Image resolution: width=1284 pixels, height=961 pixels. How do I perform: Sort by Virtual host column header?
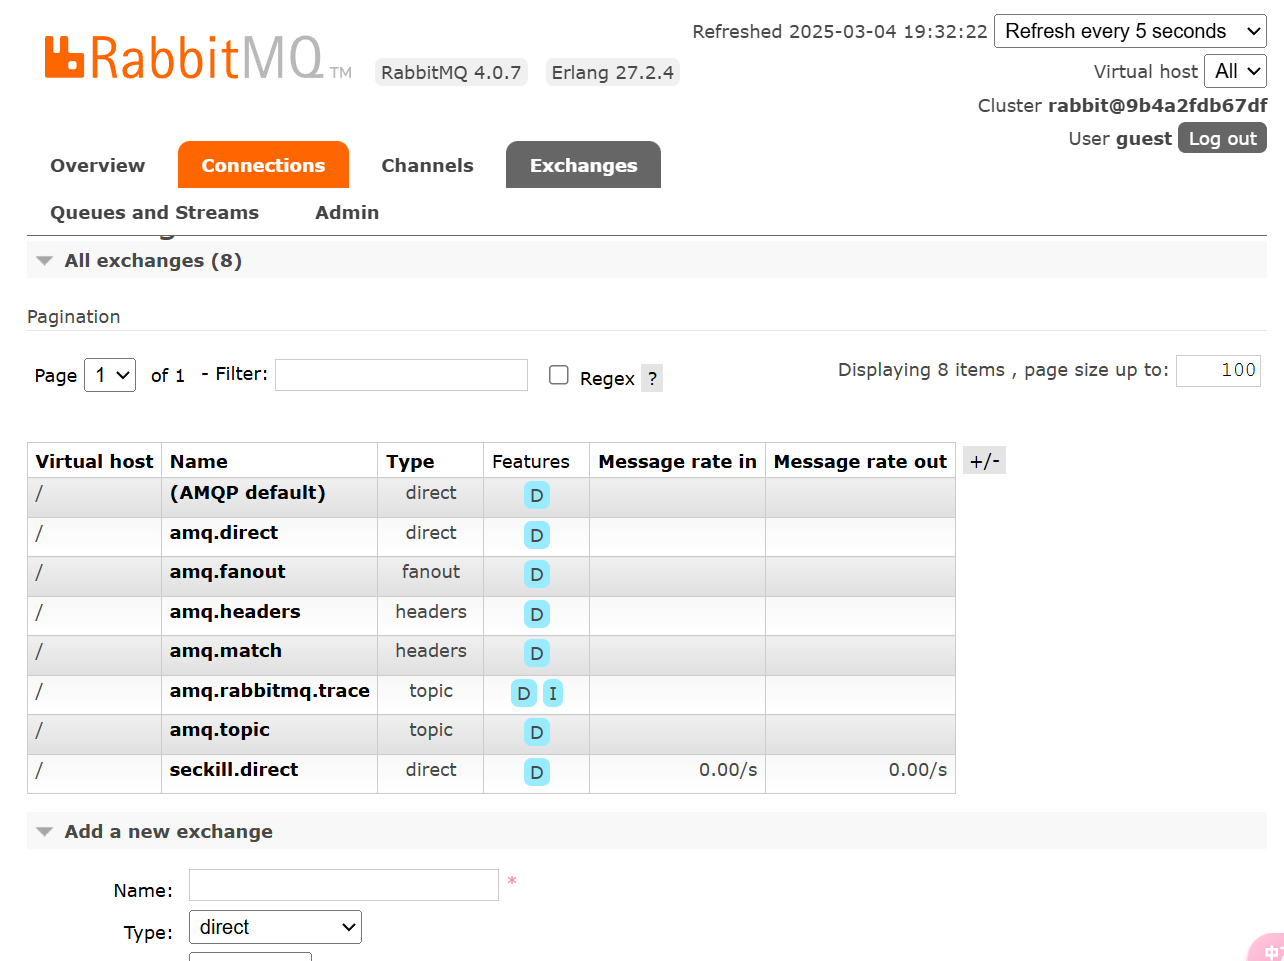tap(94, 461)
